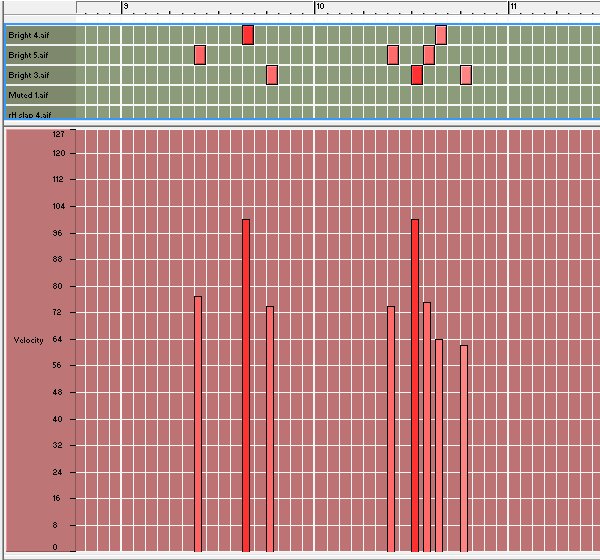
Task: Select the rH clap 4.aif track
Action: [x=28, y=114]
